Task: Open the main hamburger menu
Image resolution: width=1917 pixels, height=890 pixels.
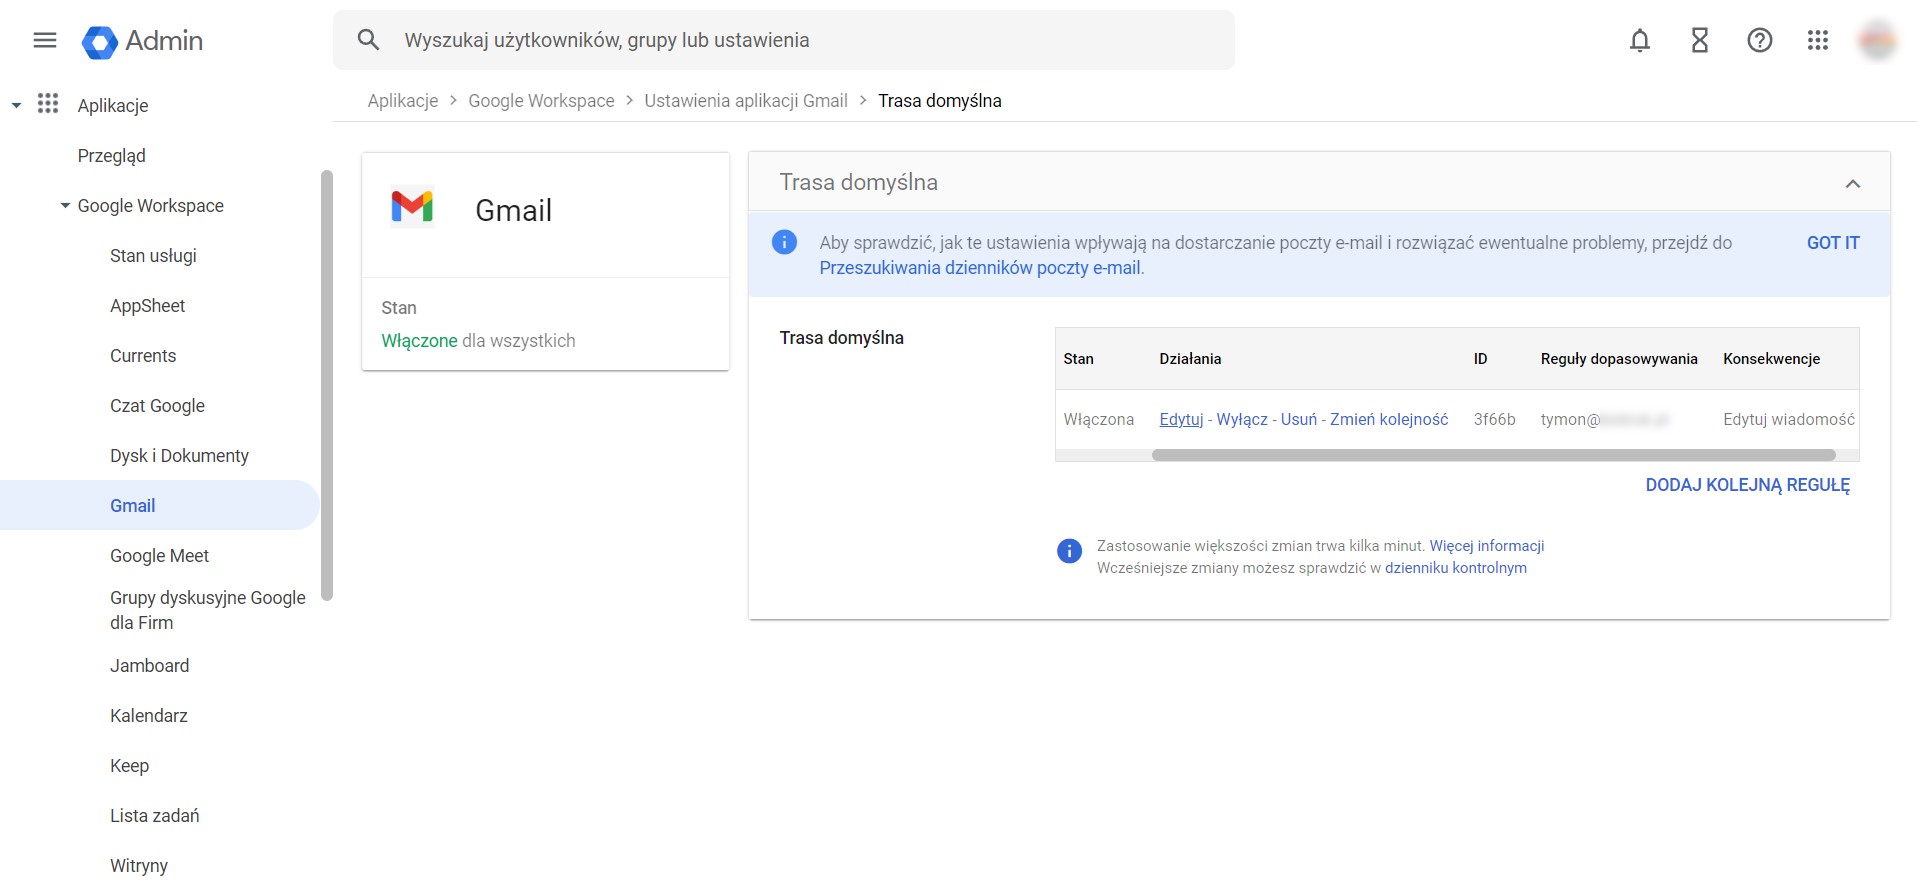Action: [x=45, y=40]
